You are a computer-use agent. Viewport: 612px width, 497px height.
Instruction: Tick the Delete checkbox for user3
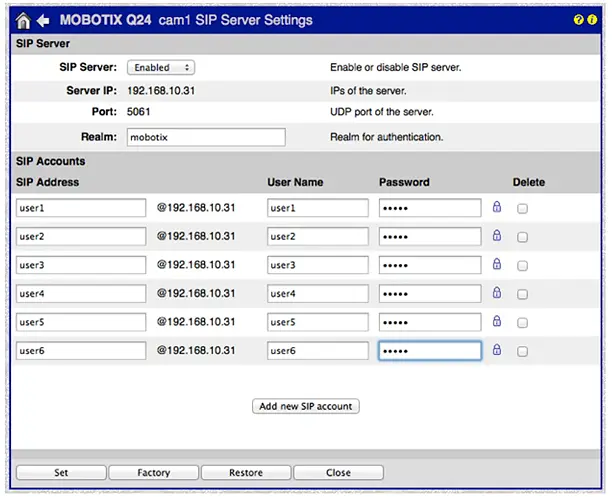(522, 266)
